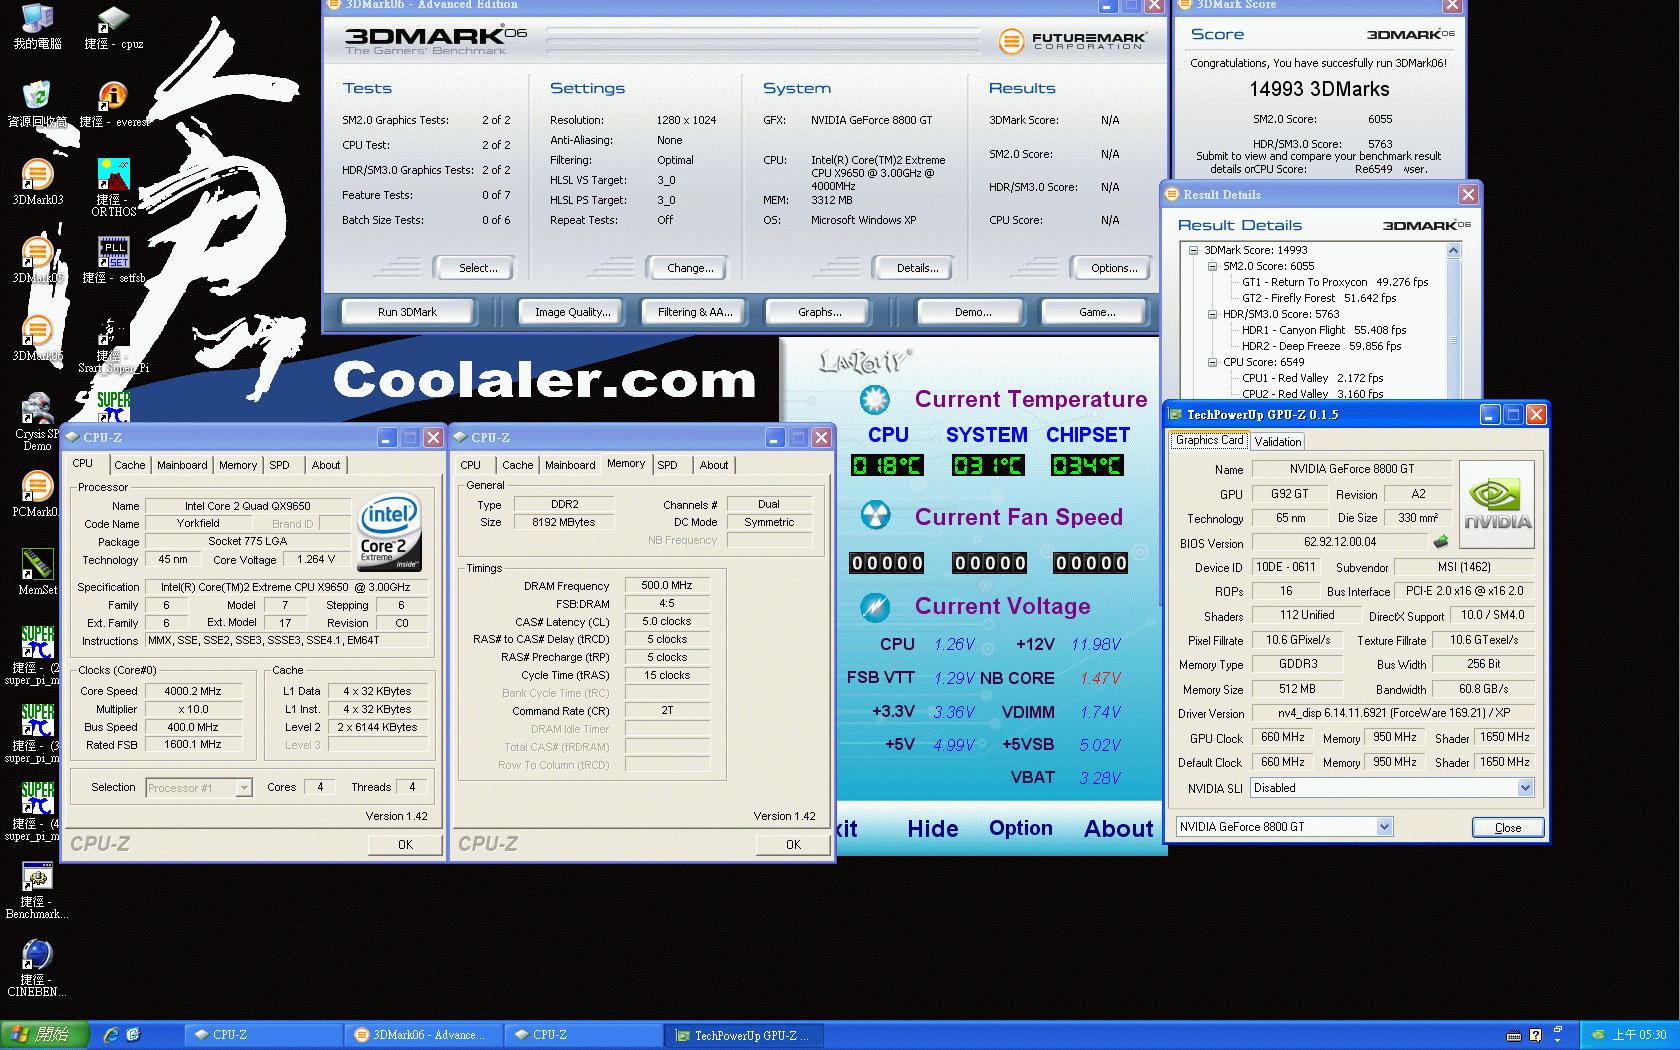Open the NVIDIA SLI dropdown in GPU-Z
The width and height of the screenshot is (1680, 1050).
pos(1525,788)
